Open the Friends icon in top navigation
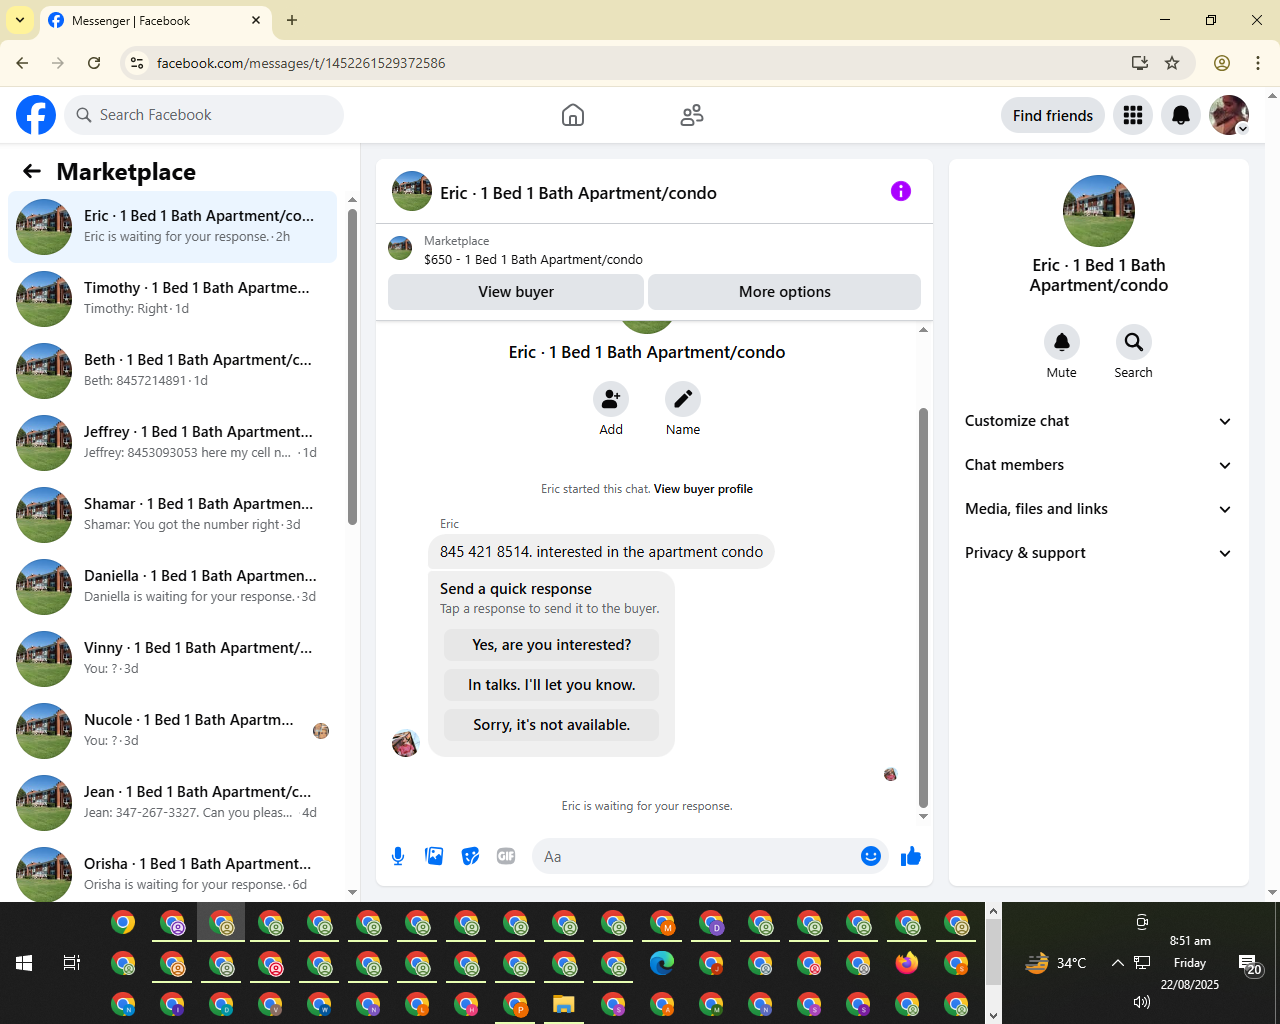This screenshot has width=1280, height=1024. (692, 115)
